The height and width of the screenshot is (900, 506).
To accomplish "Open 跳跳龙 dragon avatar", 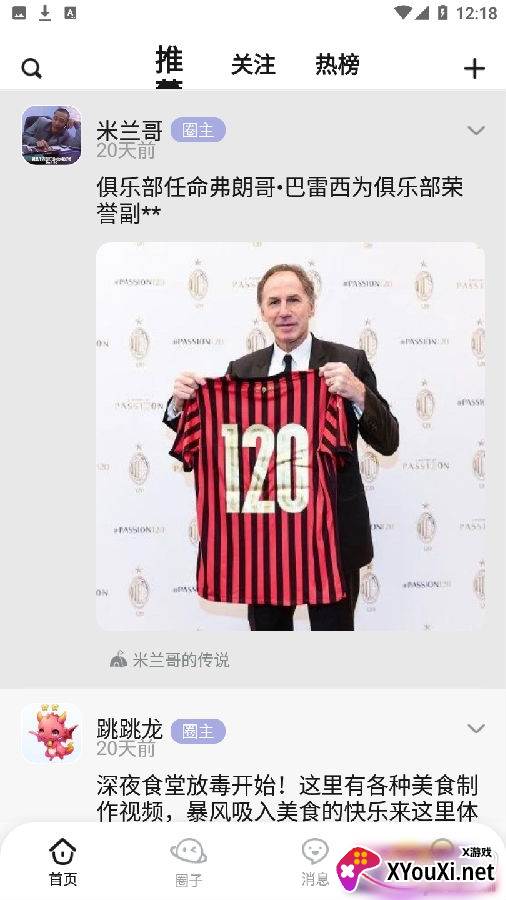I will pyautogui.click(x=52, y=733).
